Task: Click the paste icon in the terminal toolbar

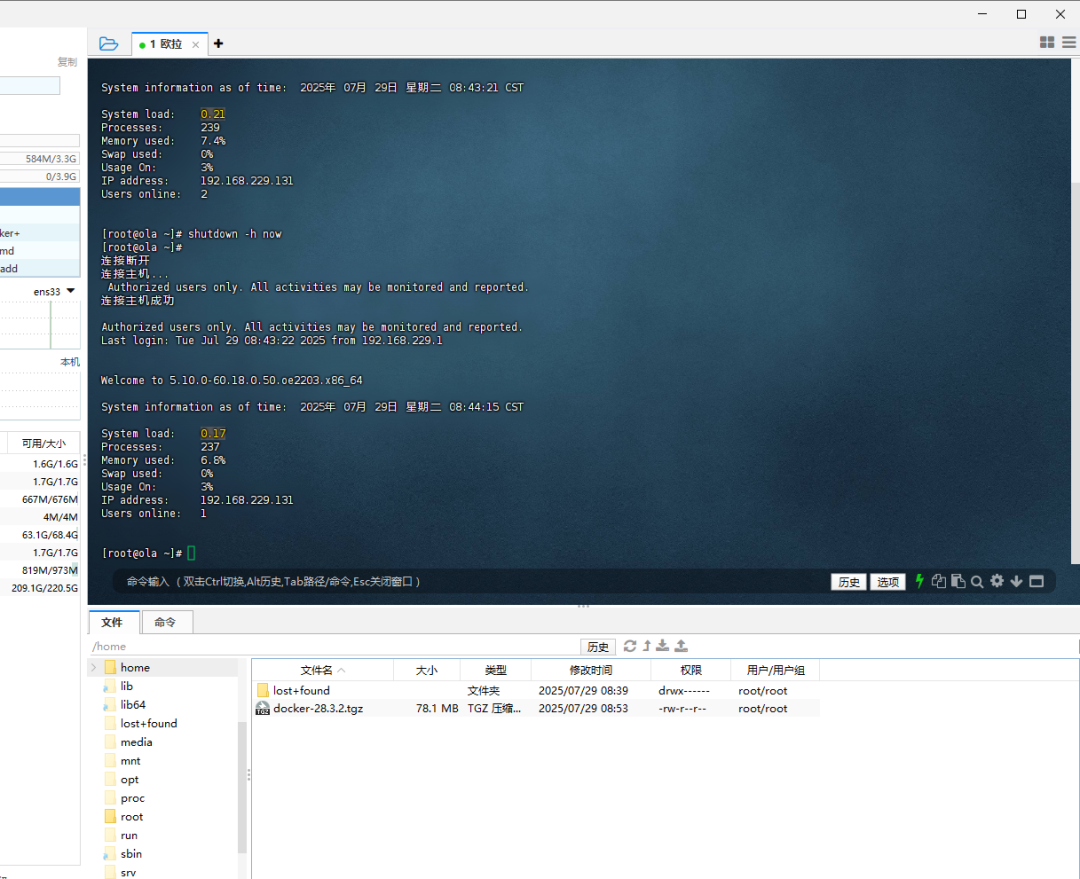Action: pos(958,581)
